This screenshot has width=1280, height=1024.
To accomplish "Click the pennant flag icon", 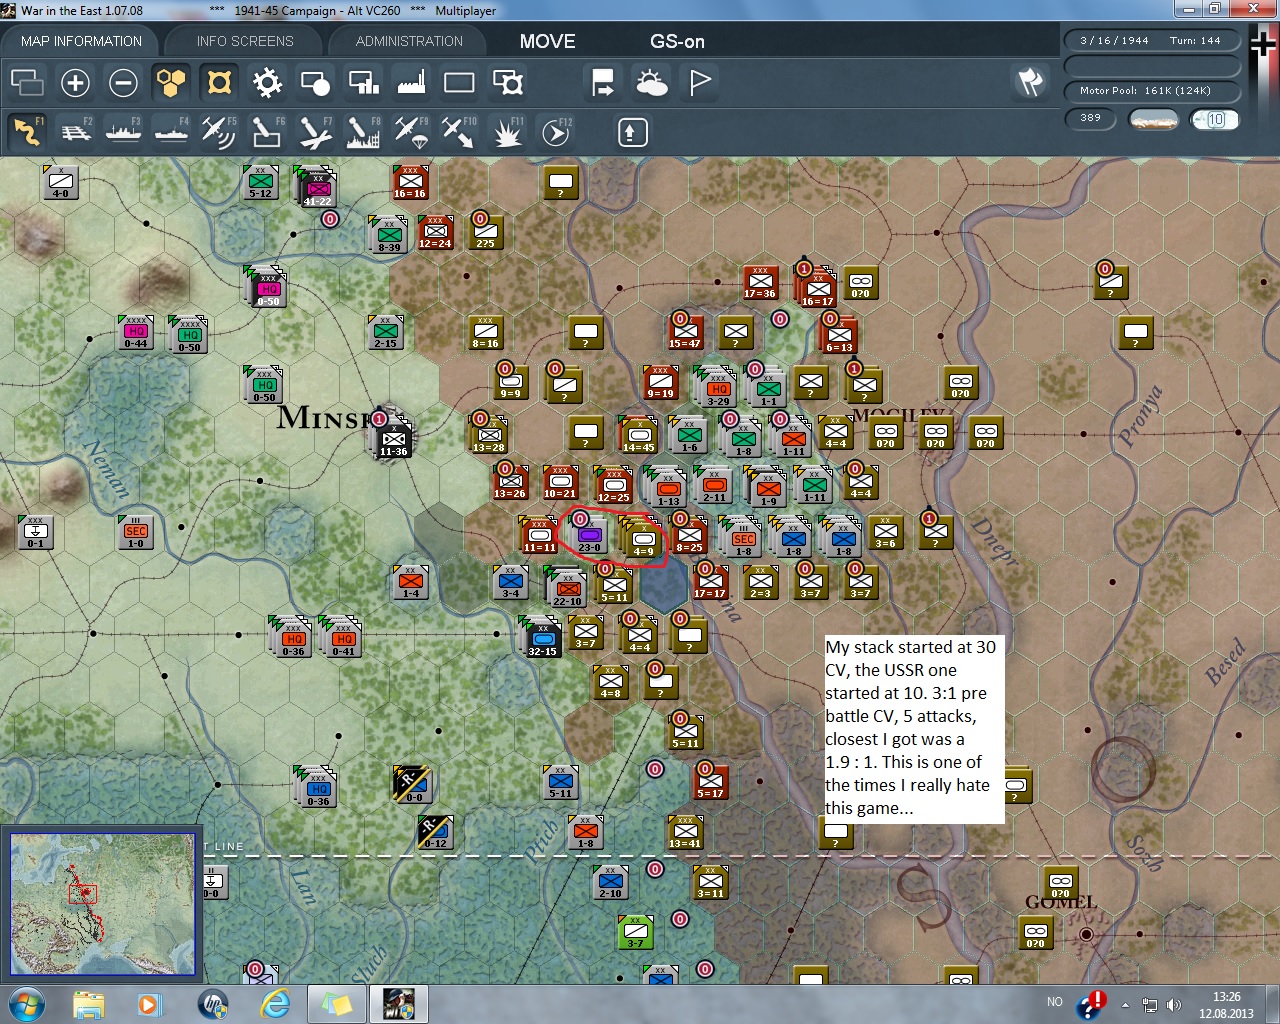I will point(699,82).
